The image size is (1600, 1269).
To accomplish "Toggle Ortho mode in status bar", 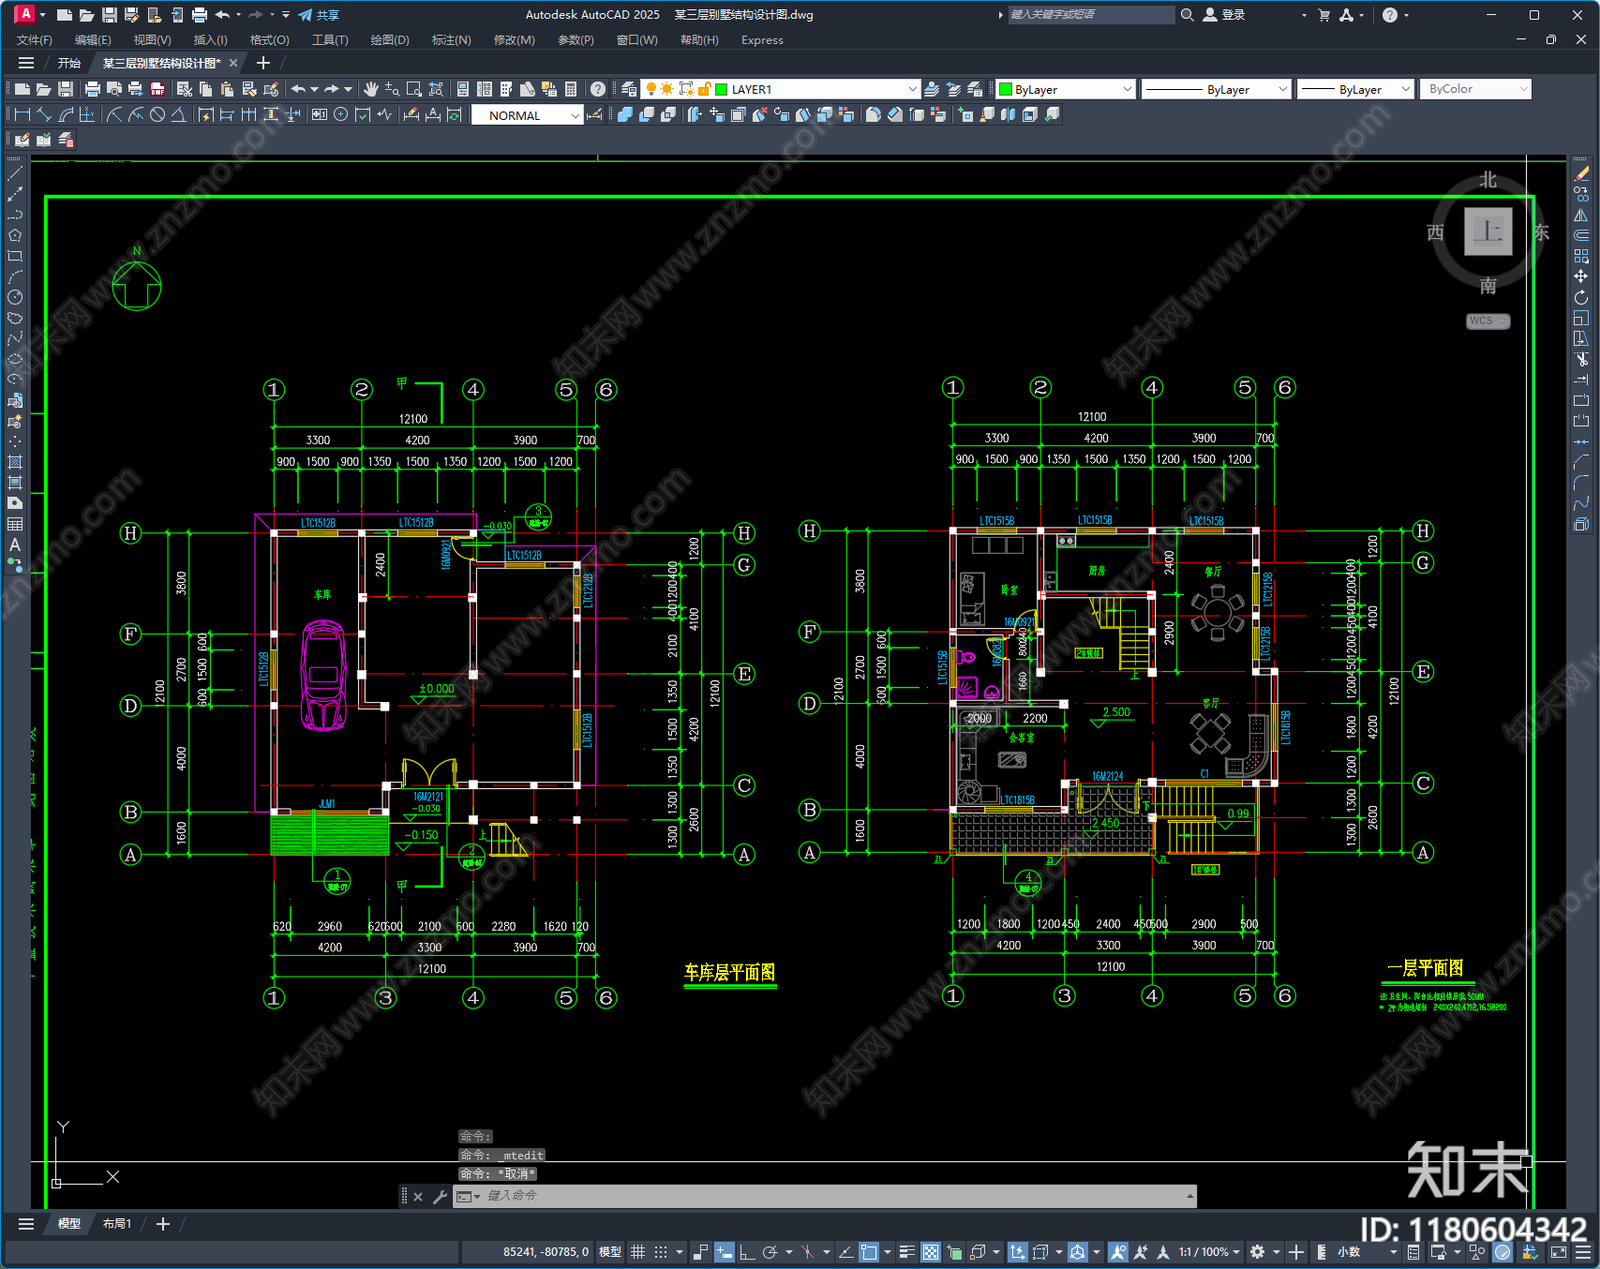I will [747, 1252].
